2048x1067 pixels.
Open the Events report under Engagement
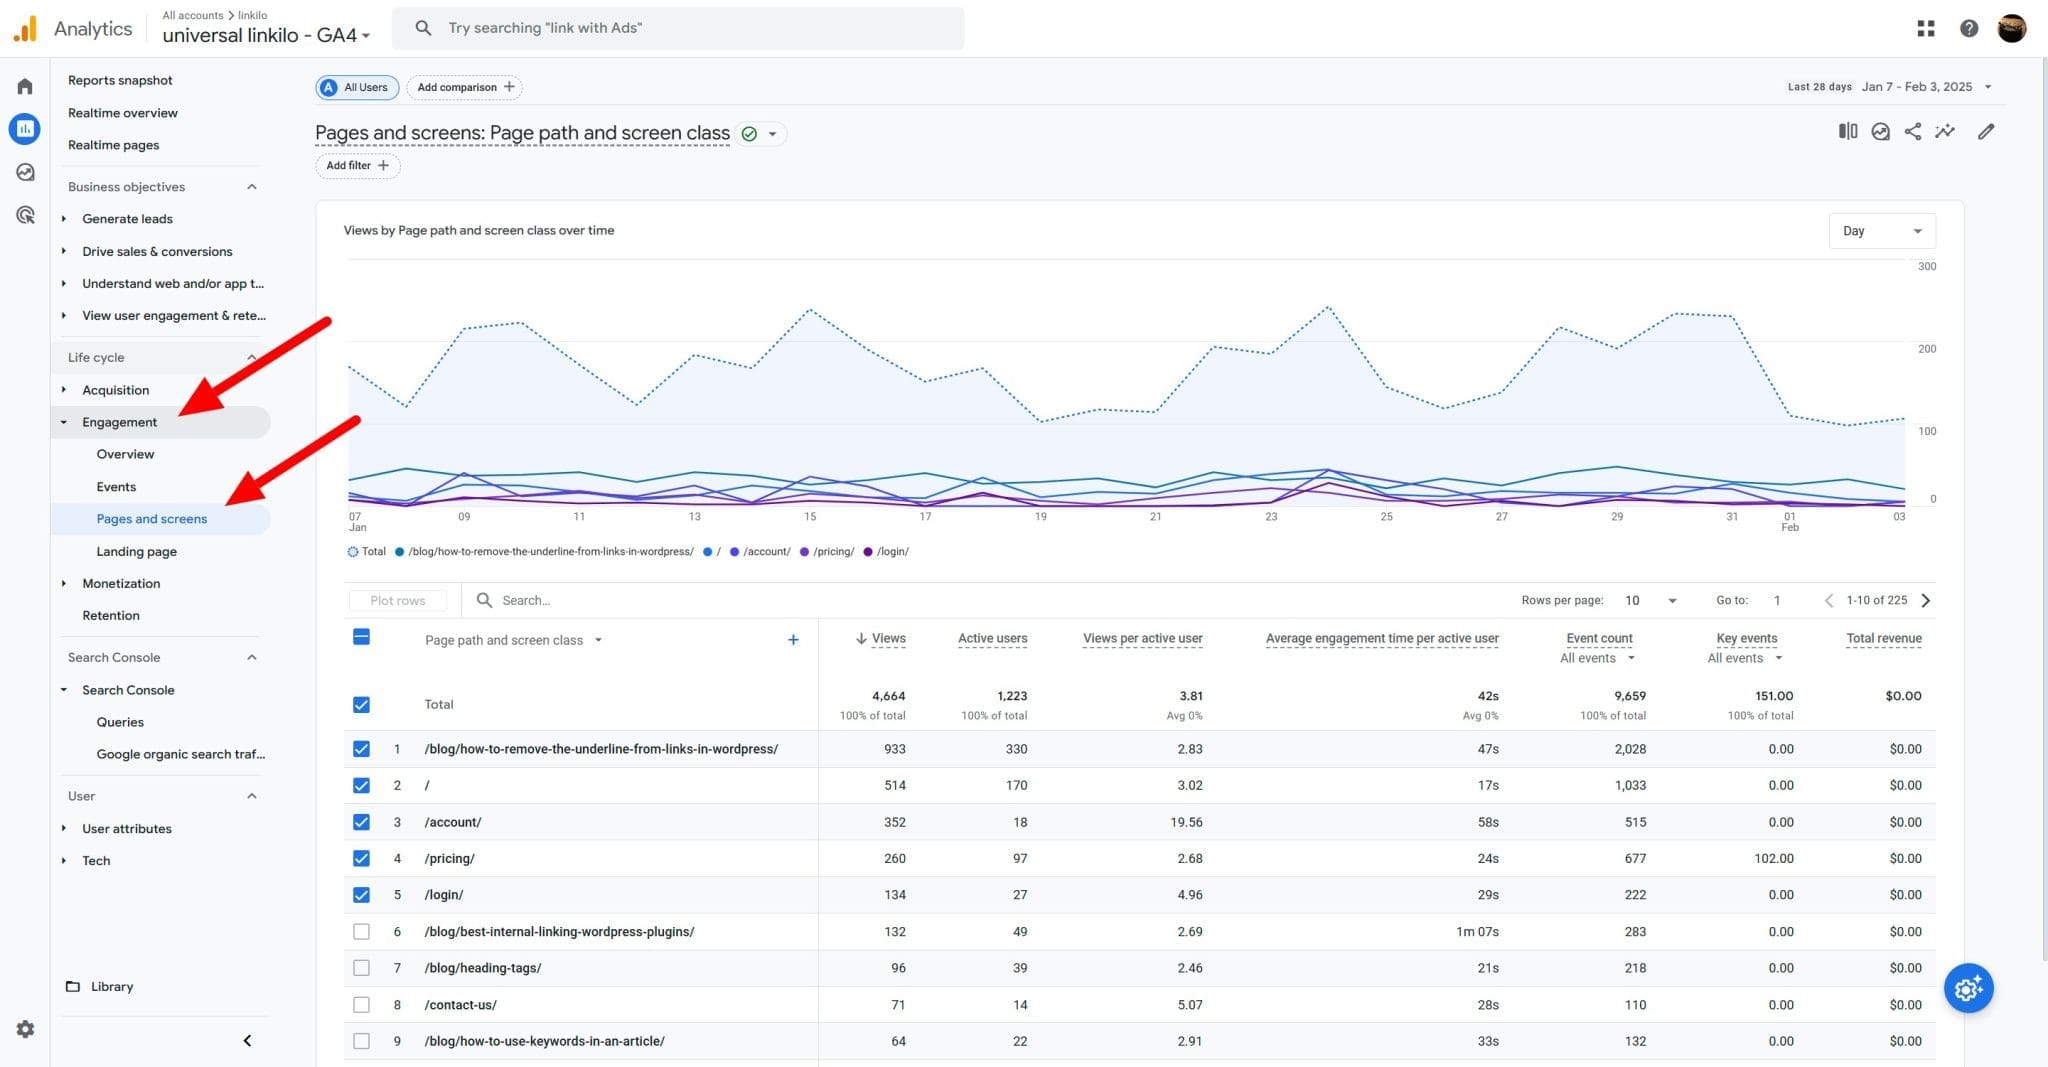click(116, 487)
